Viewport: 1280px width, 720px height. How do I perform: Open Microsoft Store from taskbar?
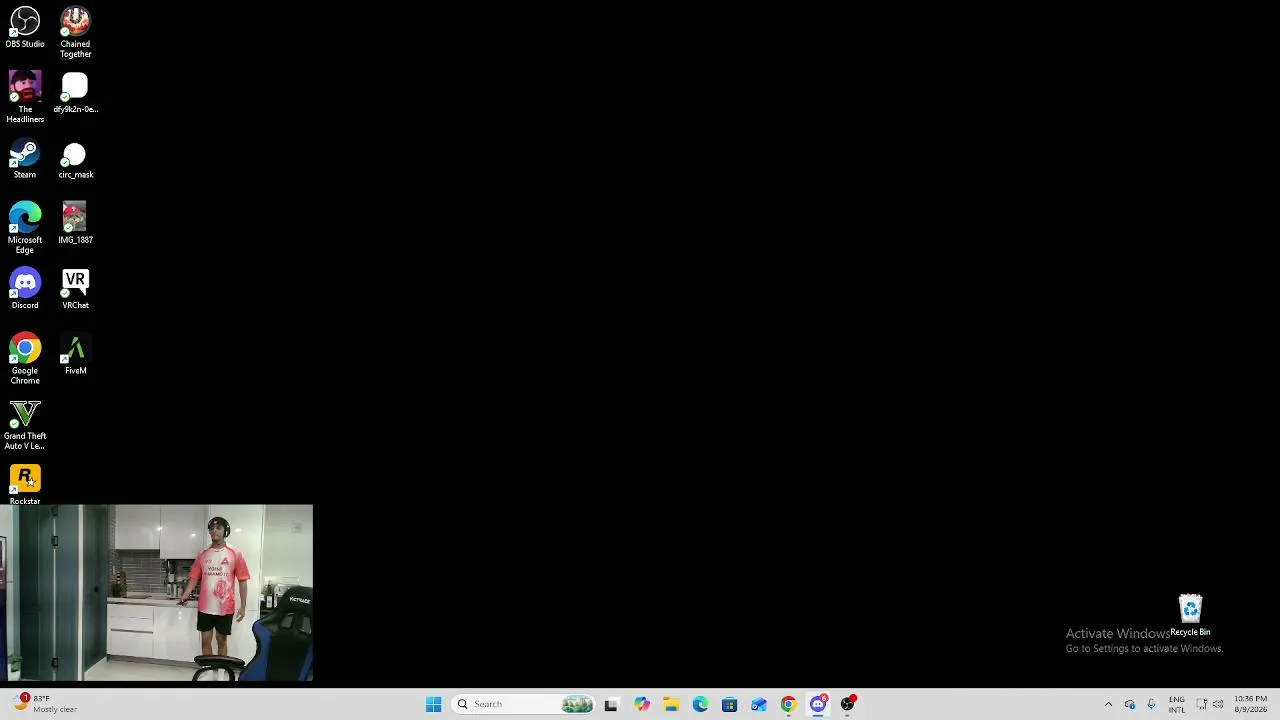point(729,704)
